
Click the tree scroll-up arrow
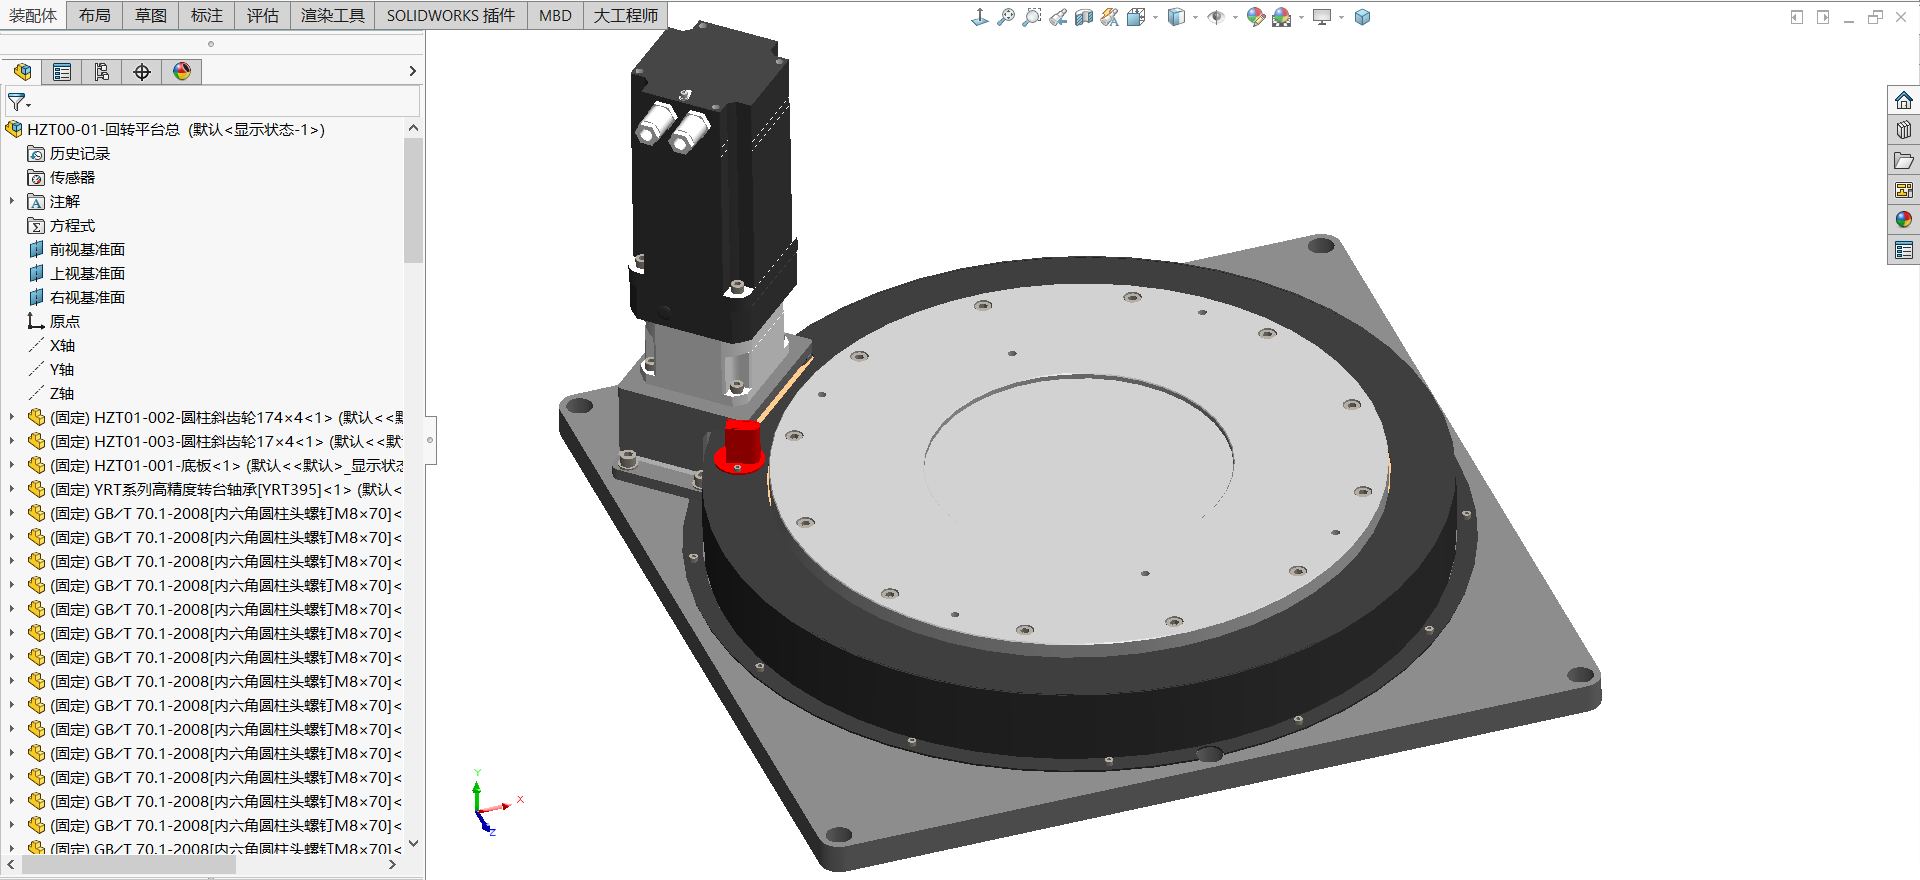click(413, 128)
